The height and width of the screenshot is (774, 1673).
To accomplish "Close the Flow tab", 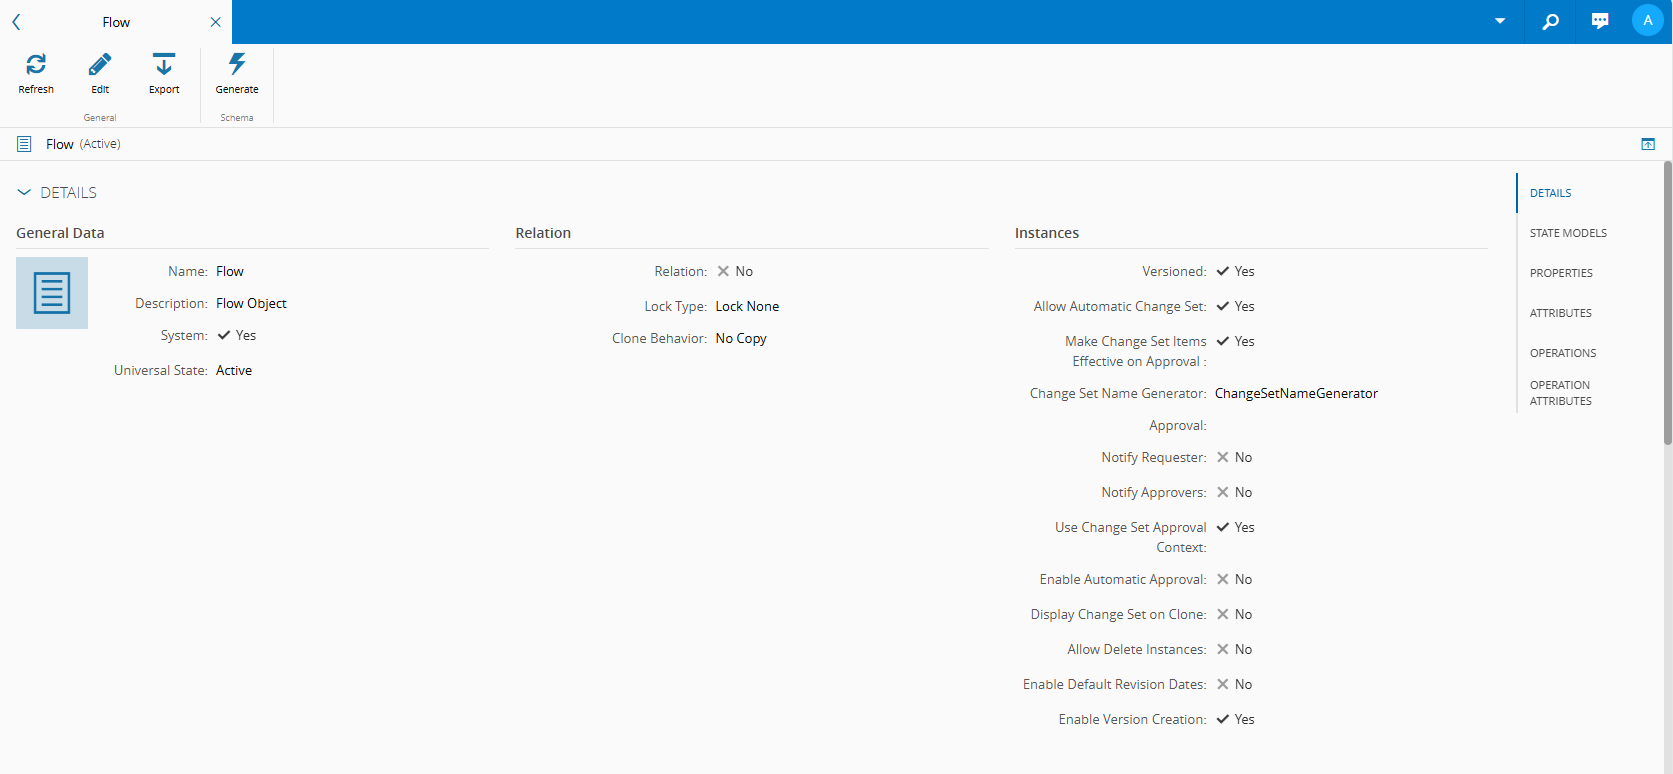I will click(x=215, y=22).
